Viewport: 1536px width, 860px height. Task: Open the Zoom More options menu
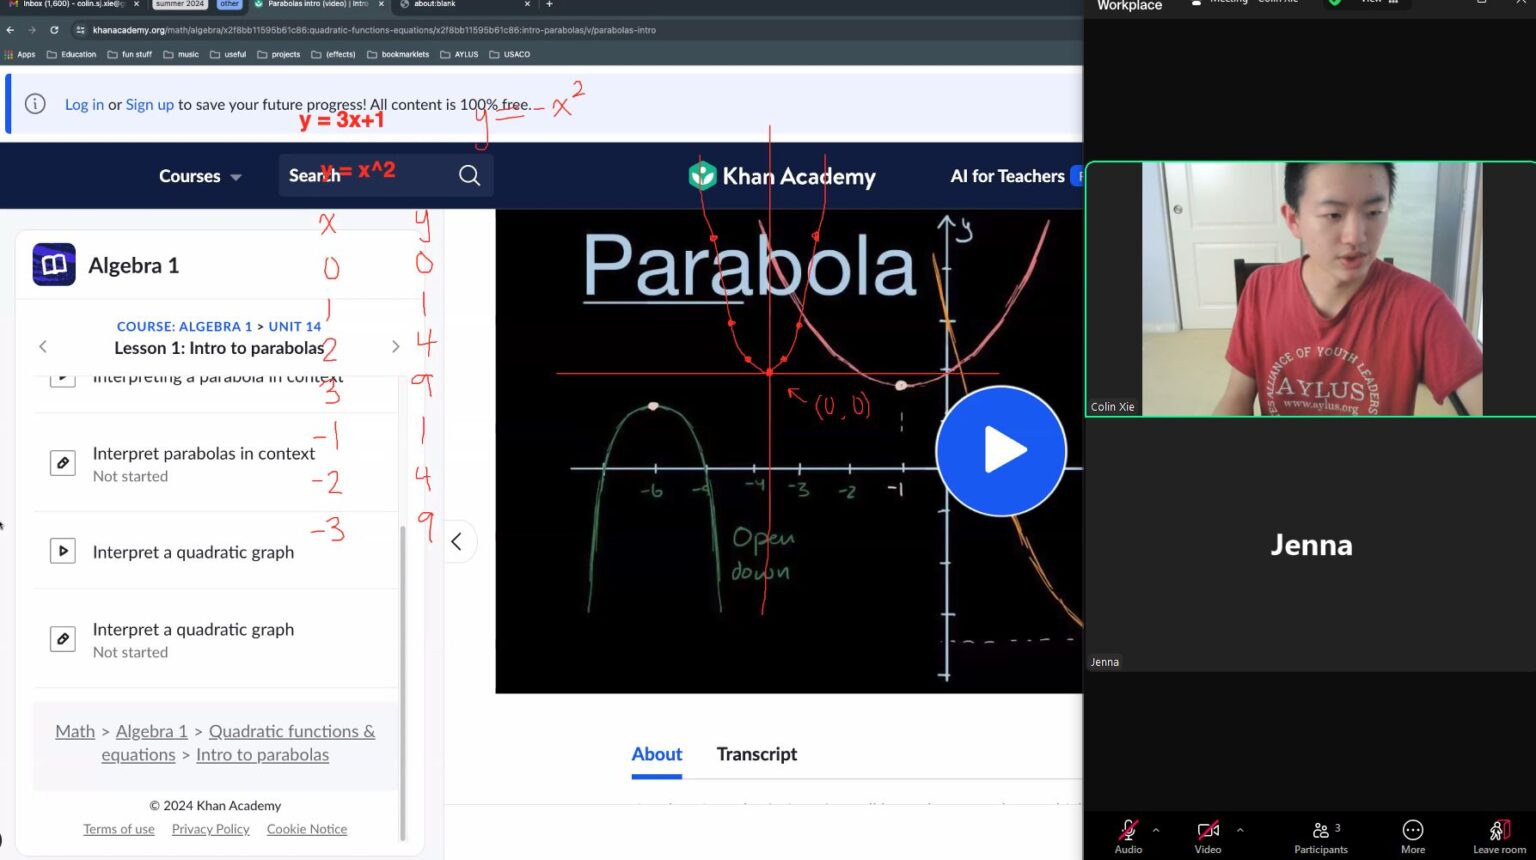(x=1413, y=836)
